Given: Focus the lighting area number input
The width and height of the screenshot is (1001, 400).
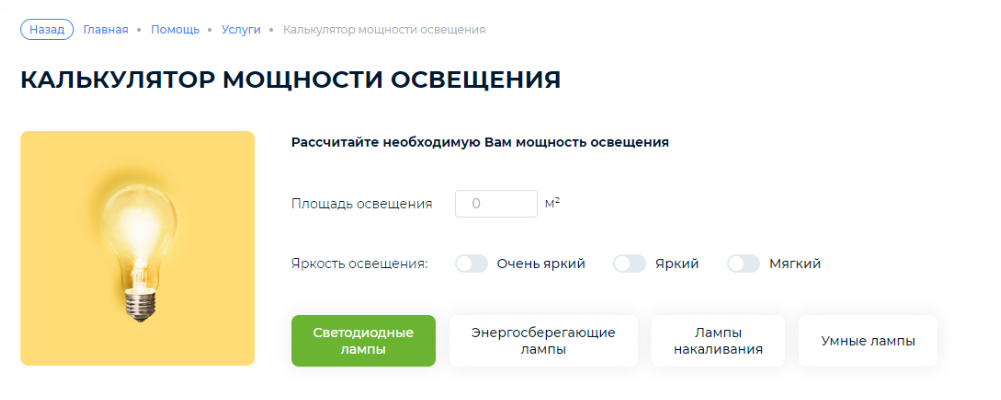Looking at the screenshot, I should coord(496,204).
